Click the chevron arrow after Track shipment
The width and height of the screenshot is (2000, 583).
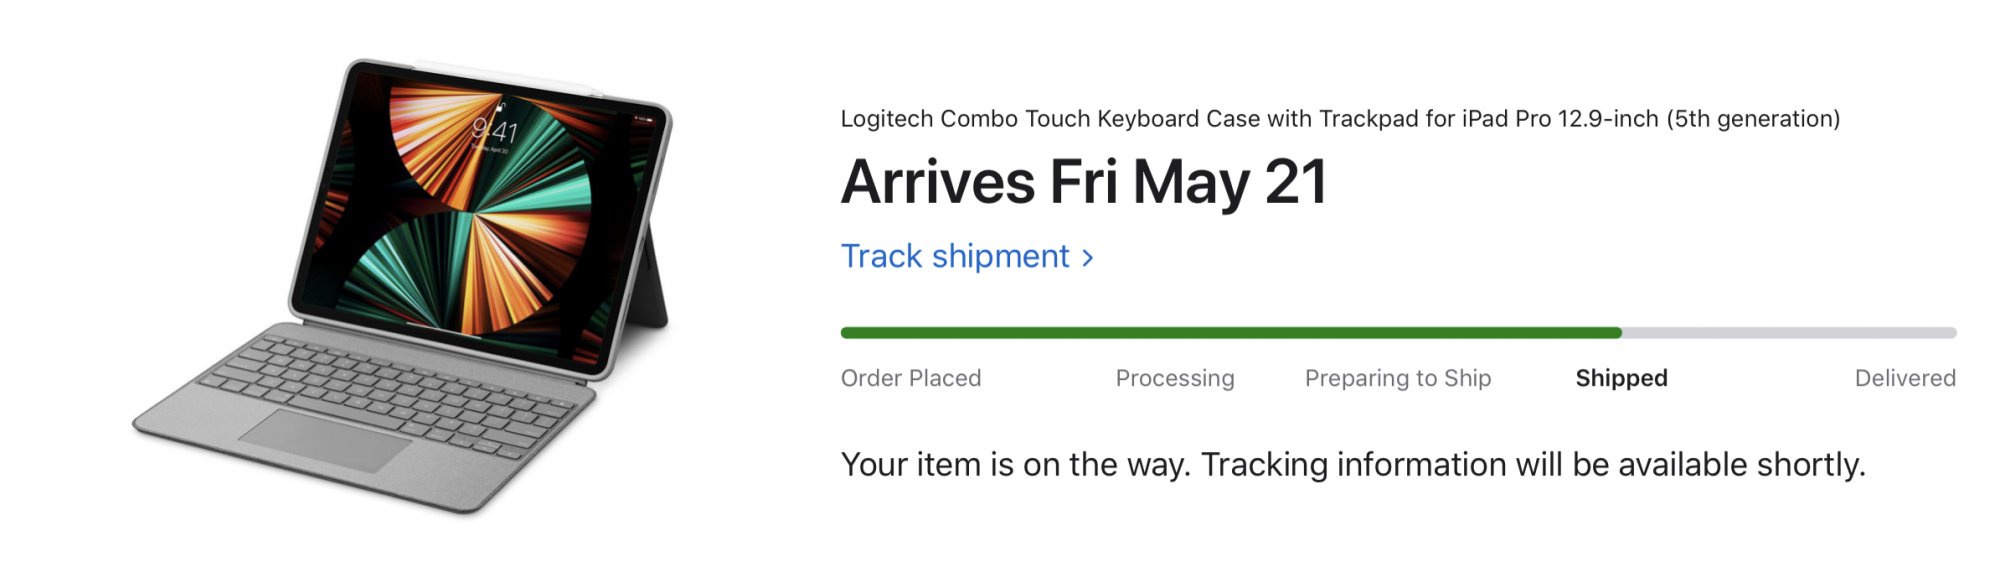tap(1088, 258)
